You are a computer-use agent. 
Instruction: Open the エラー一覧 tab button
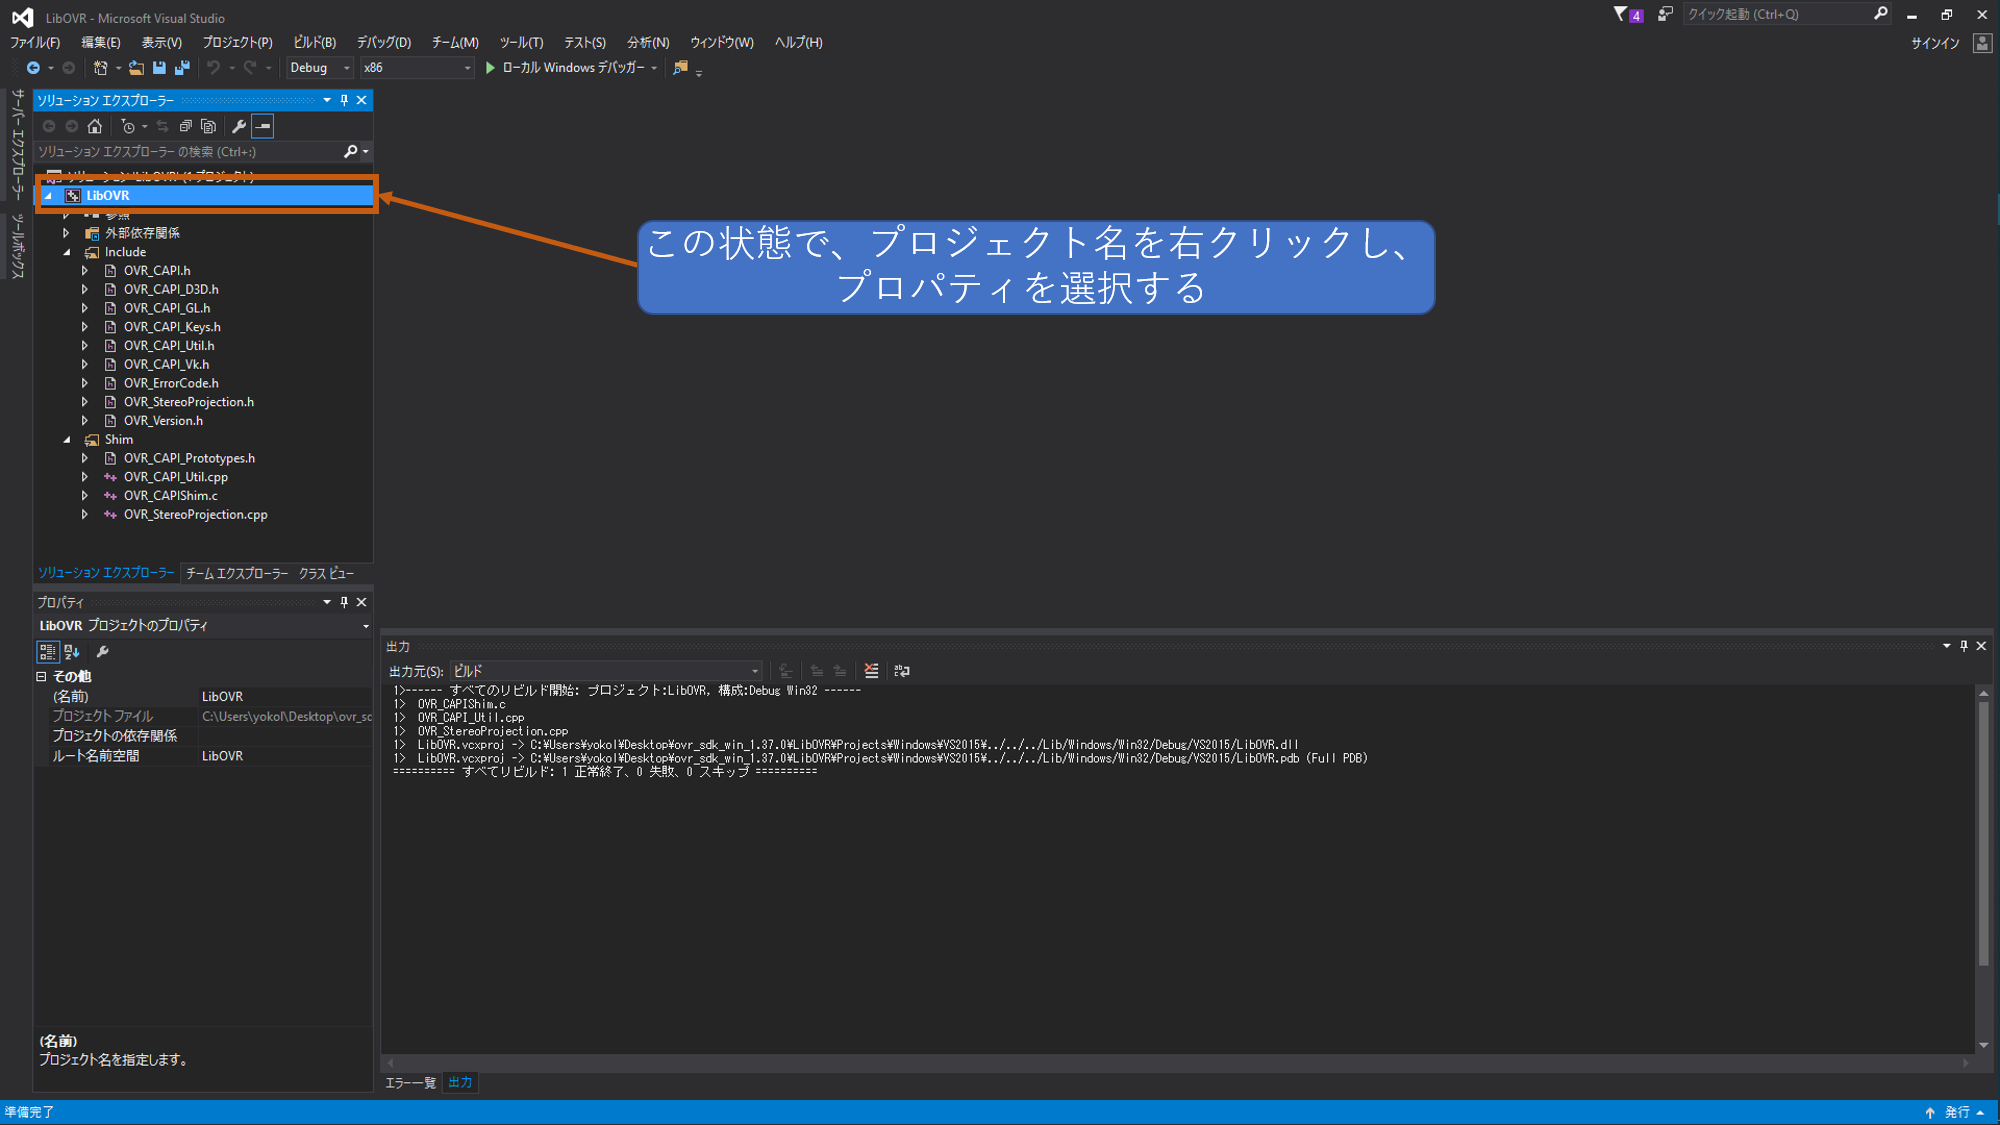(x=411, y=1083)
